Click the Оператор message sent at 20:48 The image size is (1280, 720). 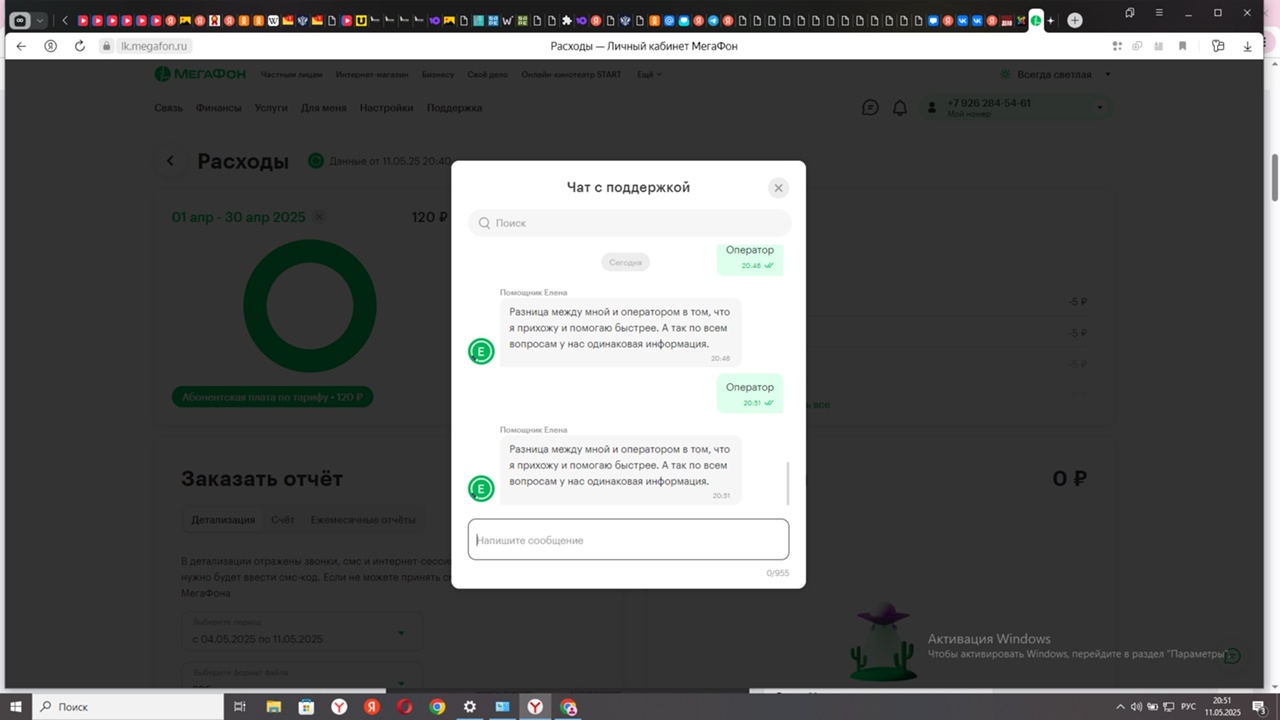(750, 258)
